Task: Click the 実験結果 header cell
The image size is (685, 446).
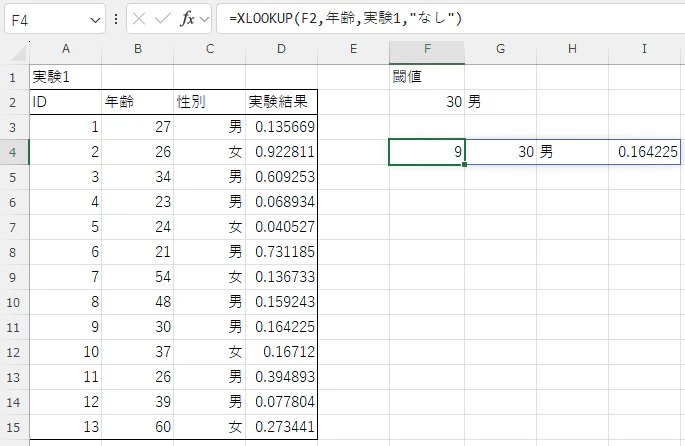Action: tap(281, 102)
